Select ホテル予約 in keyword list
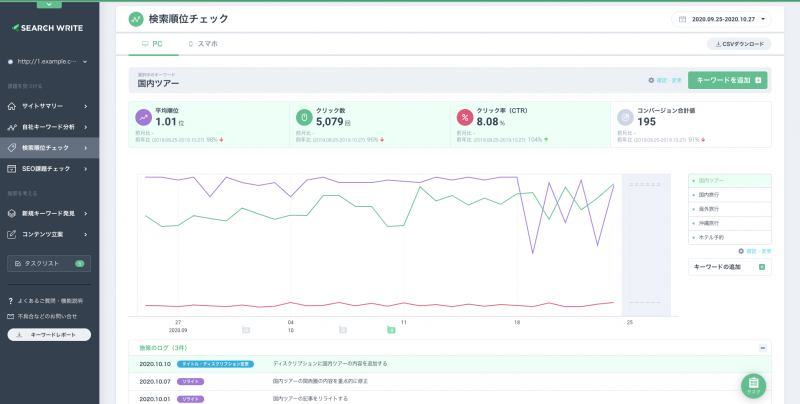This screenshot has width=800, height=404. coord(730,238)
